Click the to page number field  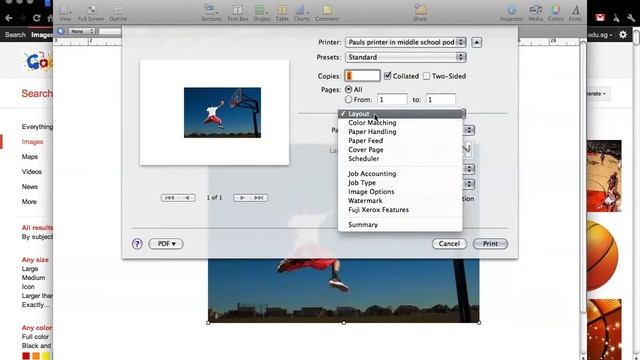(x=441, y=99)
